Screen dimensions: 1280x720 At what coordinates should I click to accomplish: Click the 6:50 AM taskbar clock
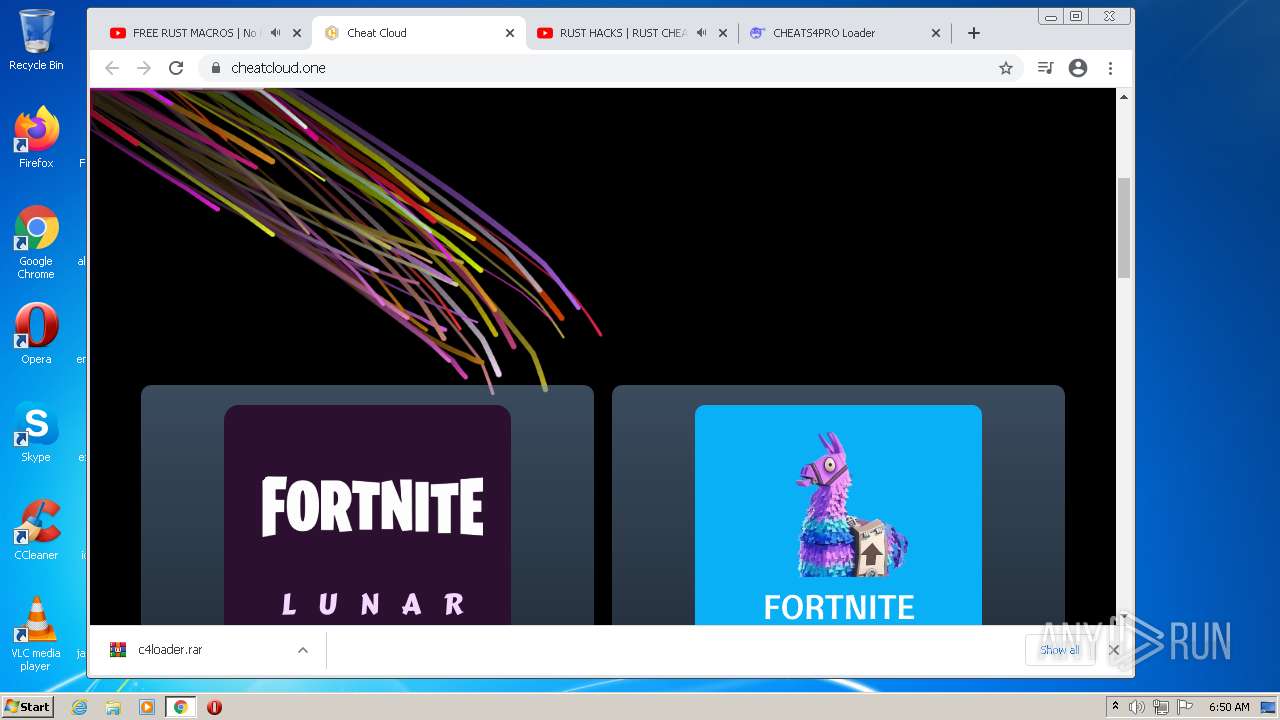[1229, 707]
